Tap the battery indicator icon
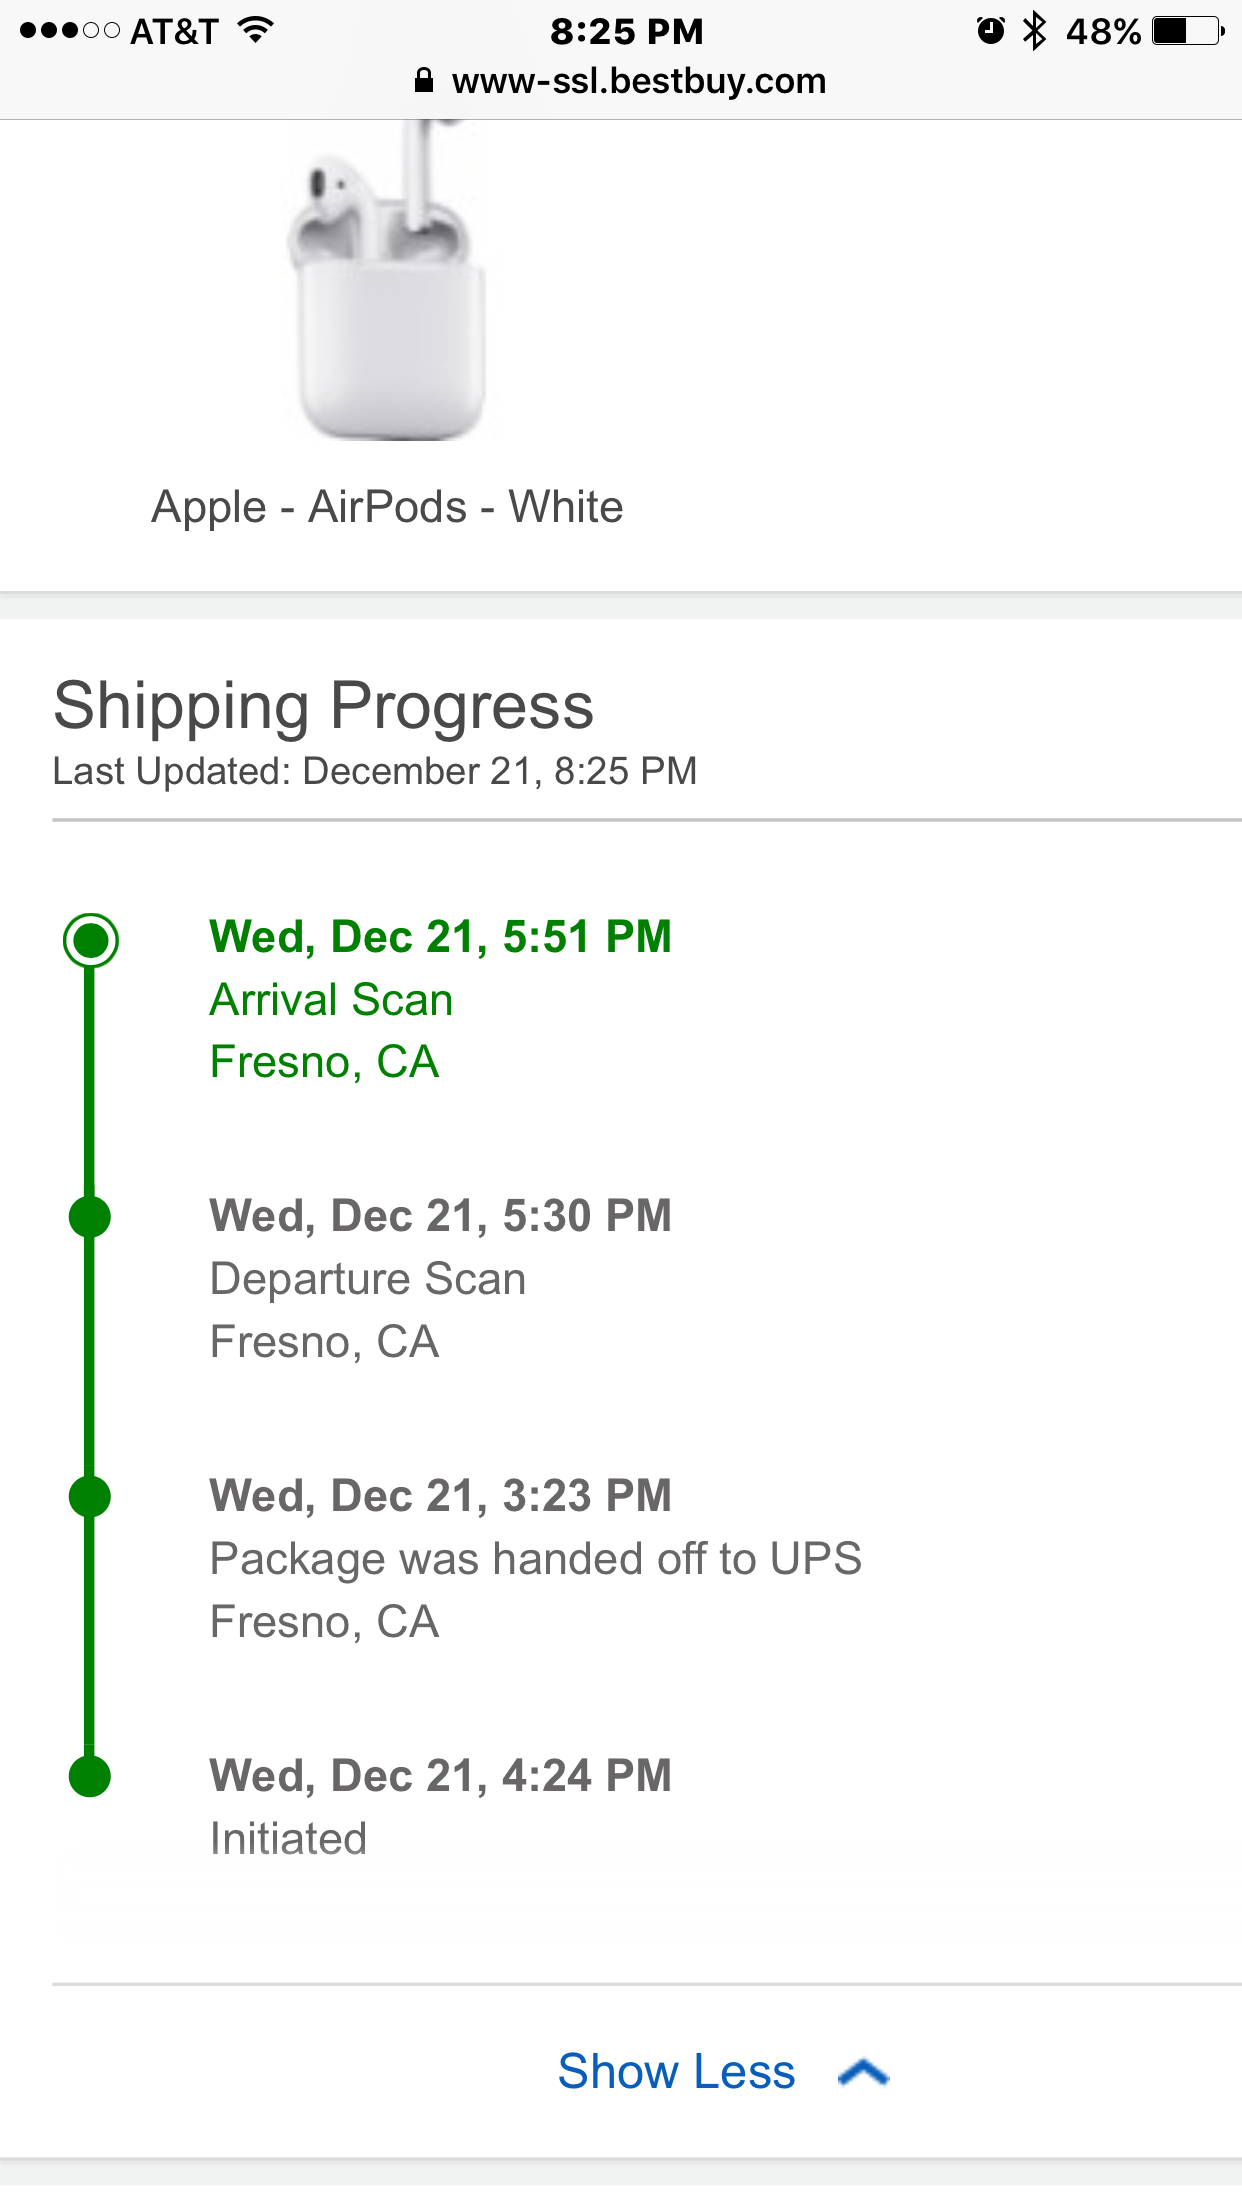Viewport: 1242px width, 2208px height. [1187, 31]
